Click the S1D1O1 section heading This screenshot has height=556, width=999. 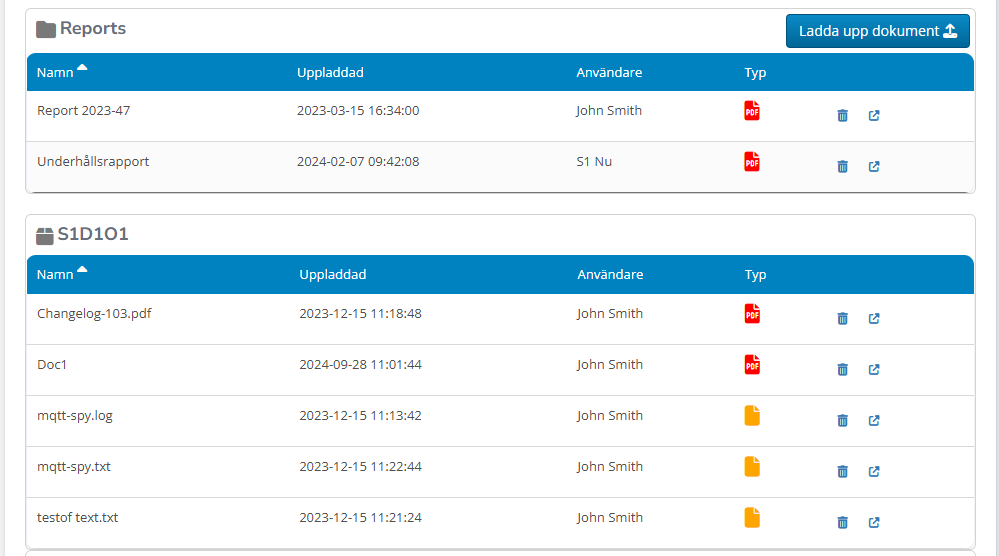pyautogui.click(x=93, y=235)
